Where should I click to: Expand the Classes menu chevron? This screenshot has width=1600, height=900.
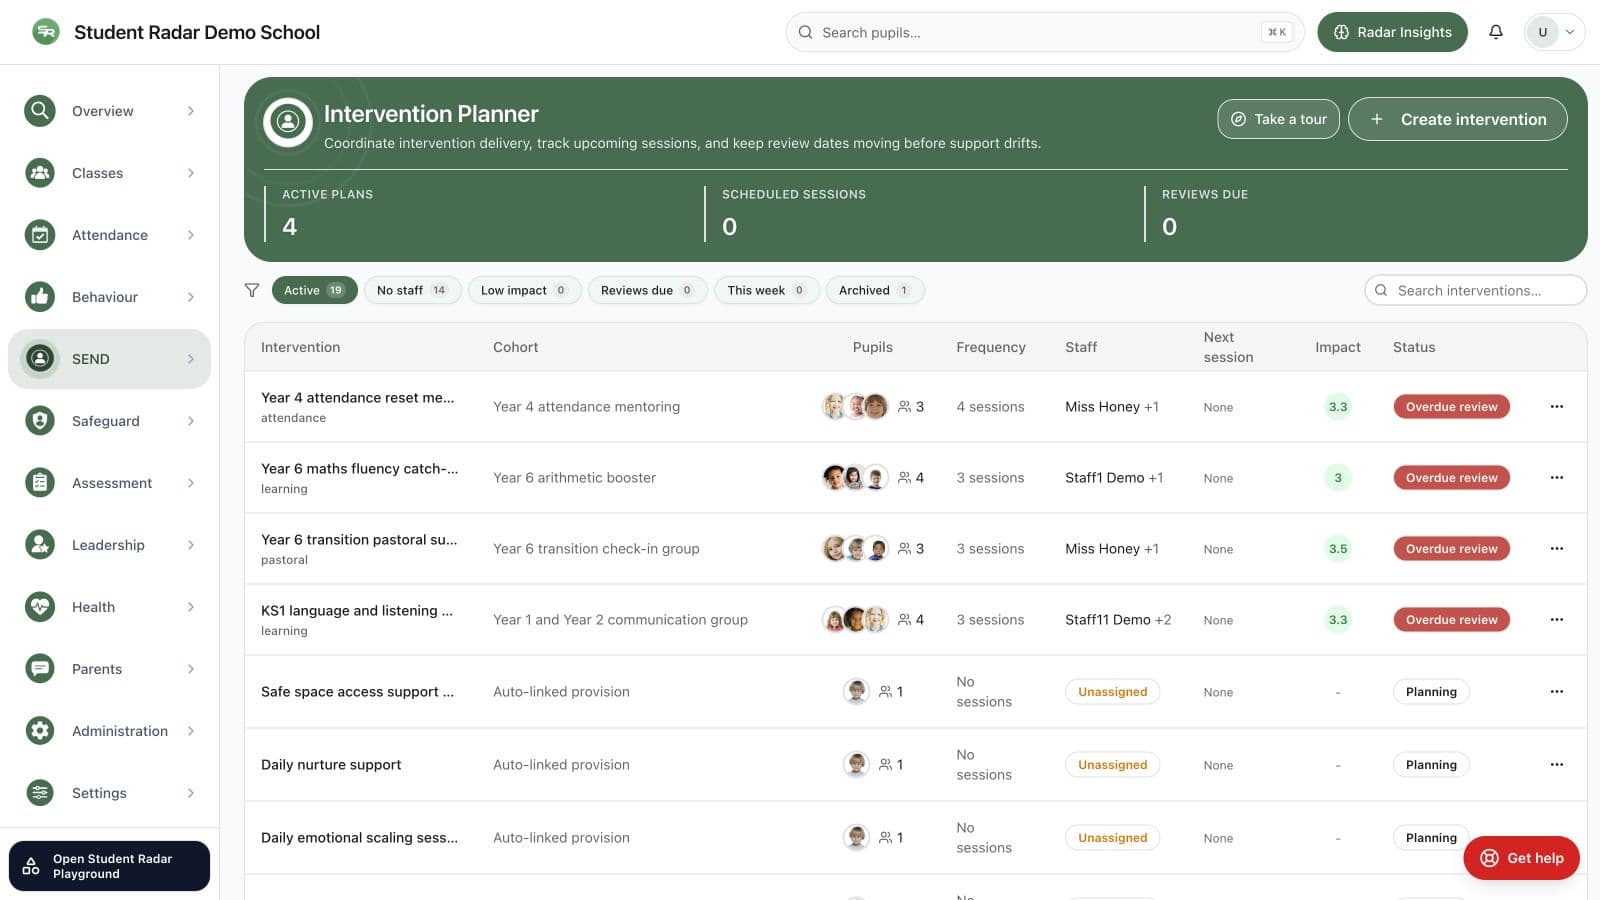pos(191,173)
